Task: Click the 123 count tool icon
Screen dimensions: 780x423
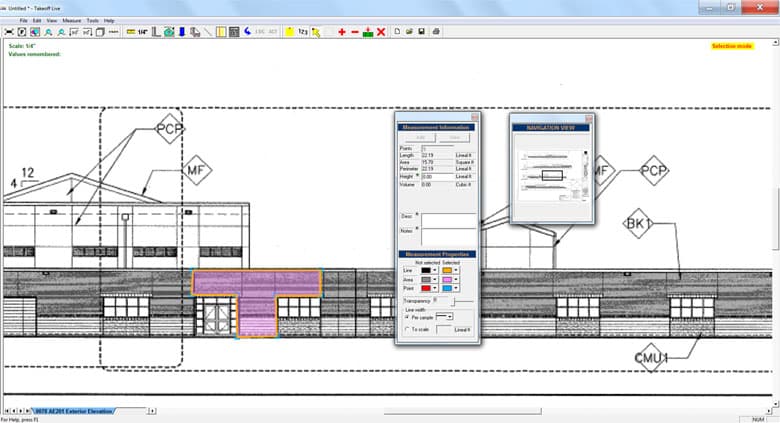Action: click(302, 32)
